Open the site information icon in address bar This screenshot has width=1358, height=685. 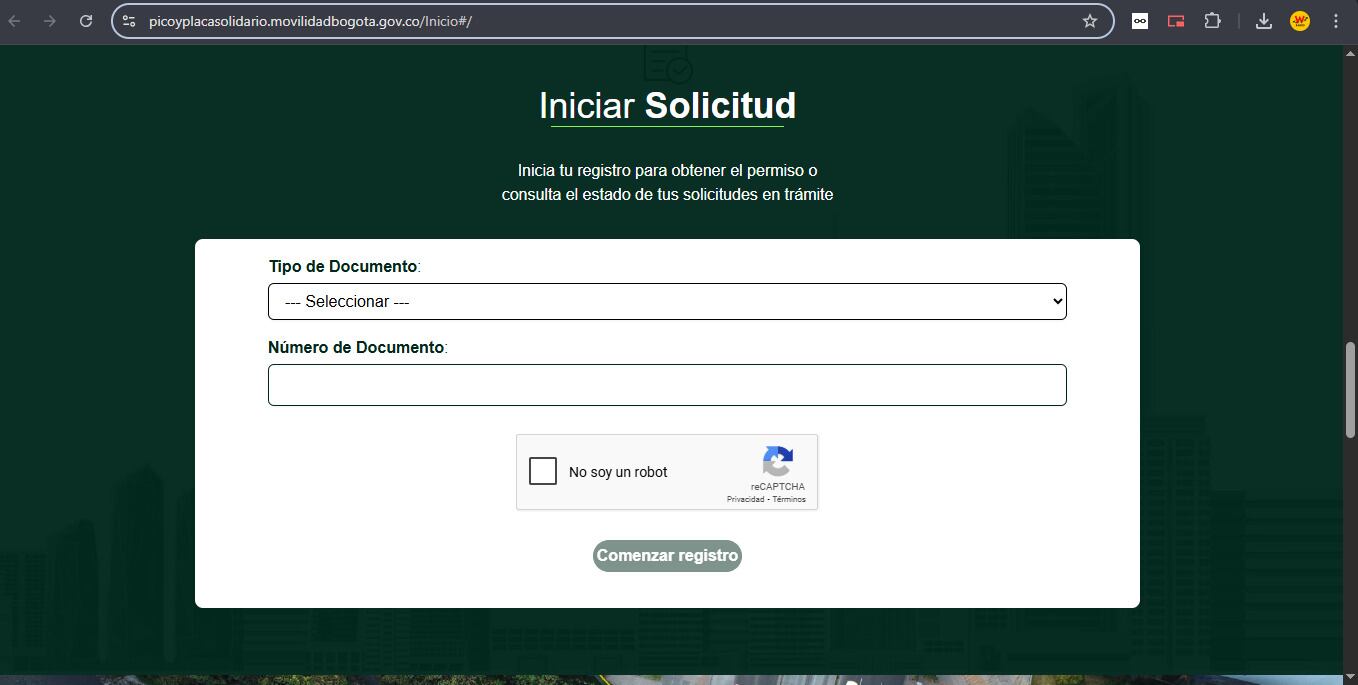click(x=129, y=21)
